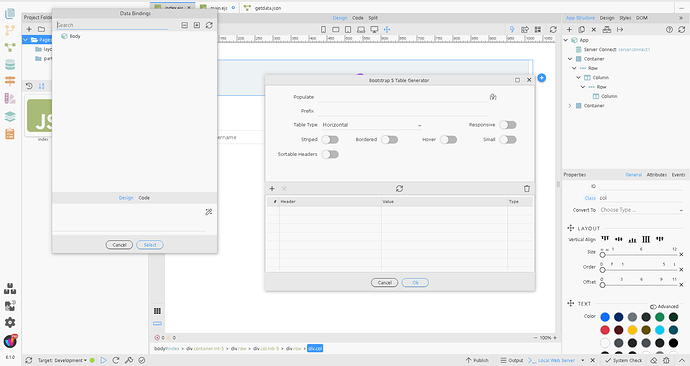690x366 pixels.
Task: Add new file in Project Folder toolbar
Action: (29, 29)
